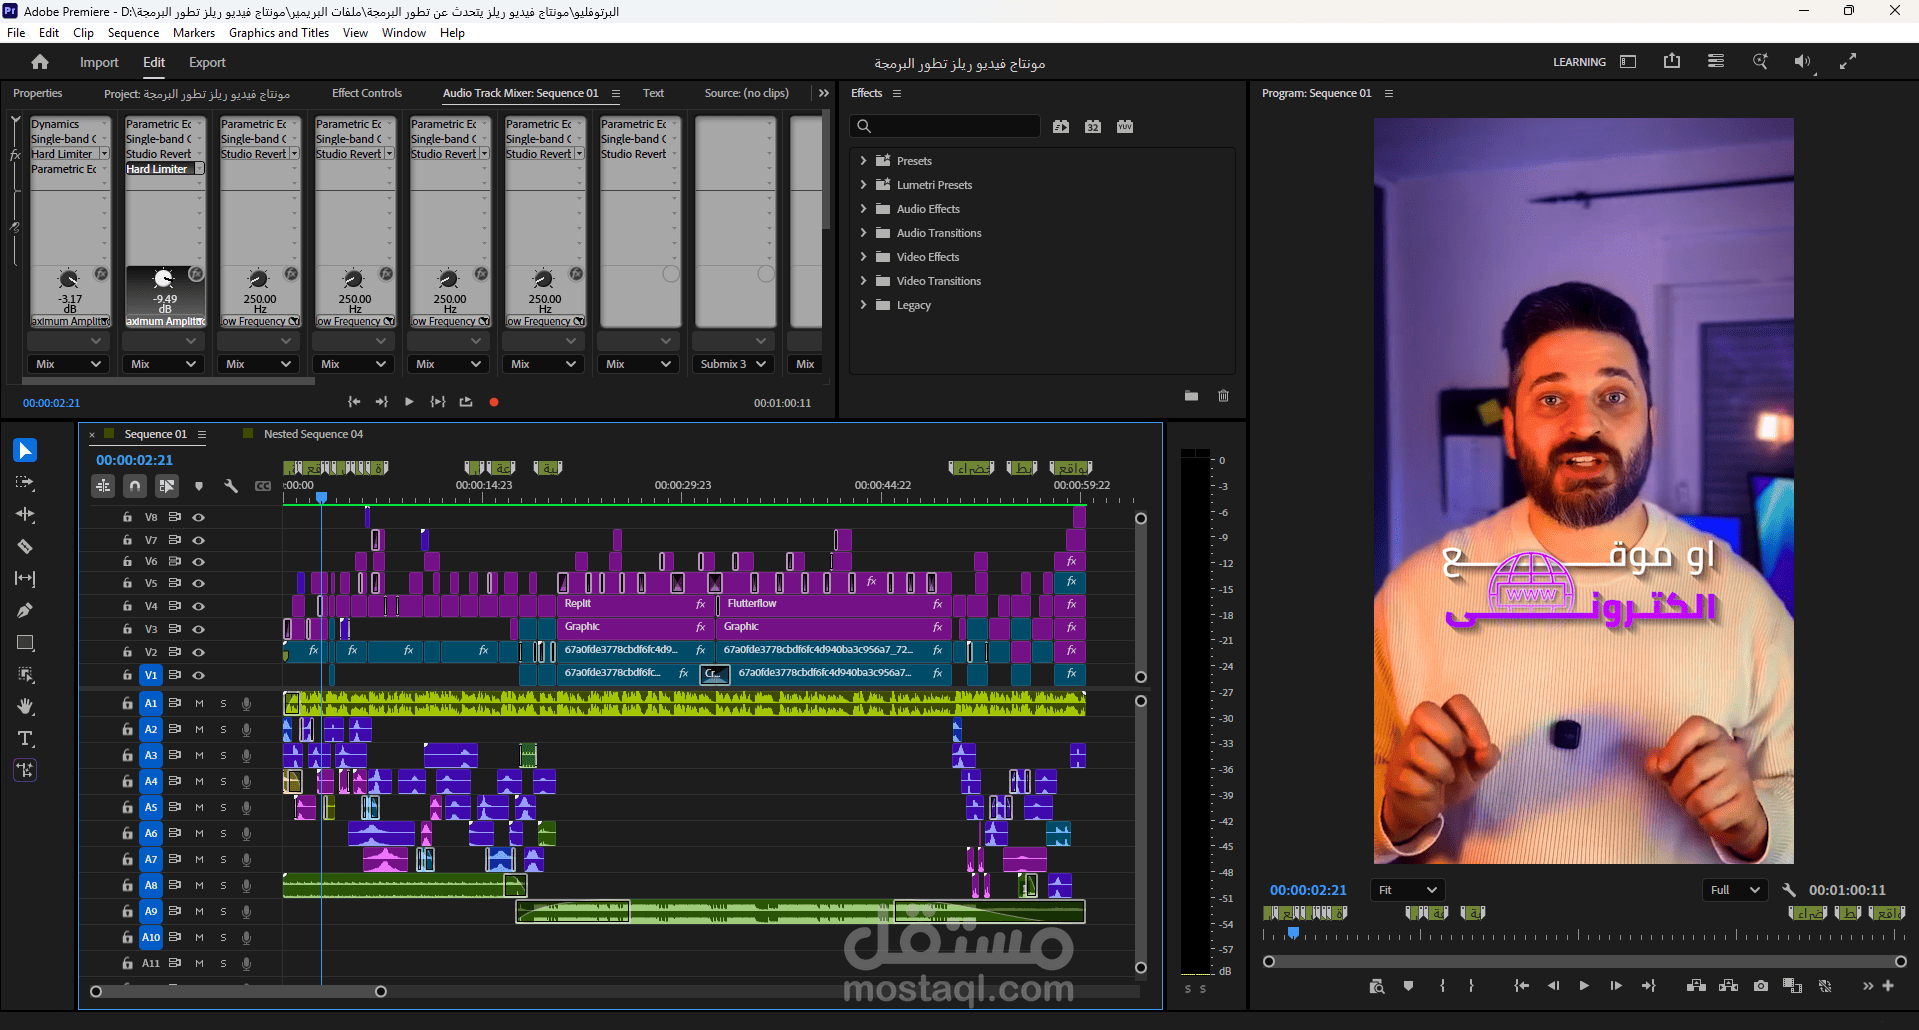Screen dimensions: 1919x1030
Task: Select the Type tool
Action: [x=25, y=739]
